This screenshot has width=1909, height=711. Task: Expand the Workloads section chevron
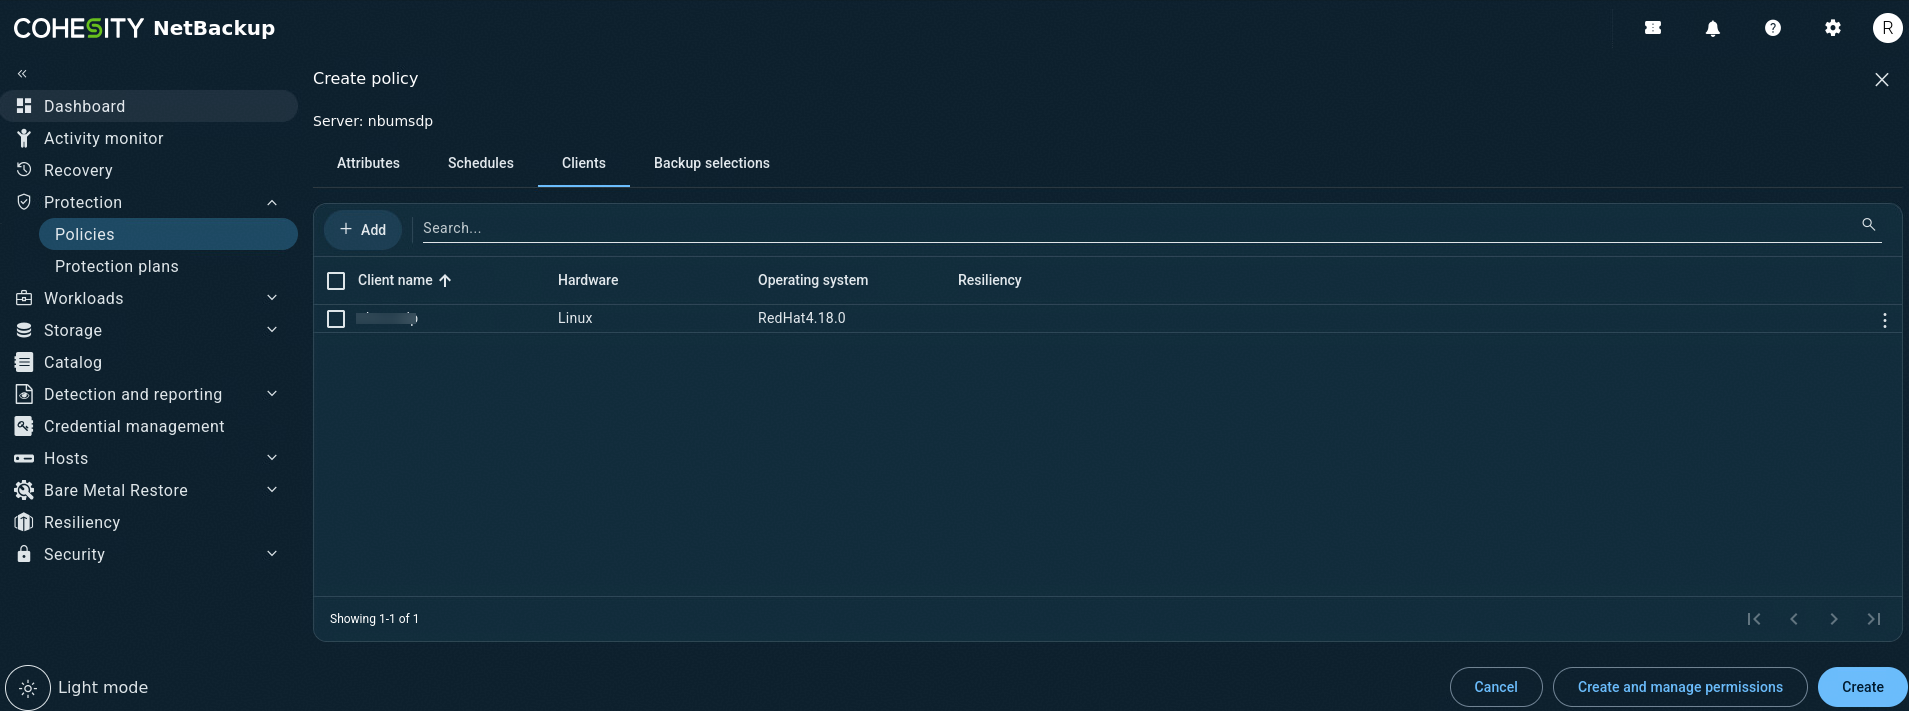272,298
